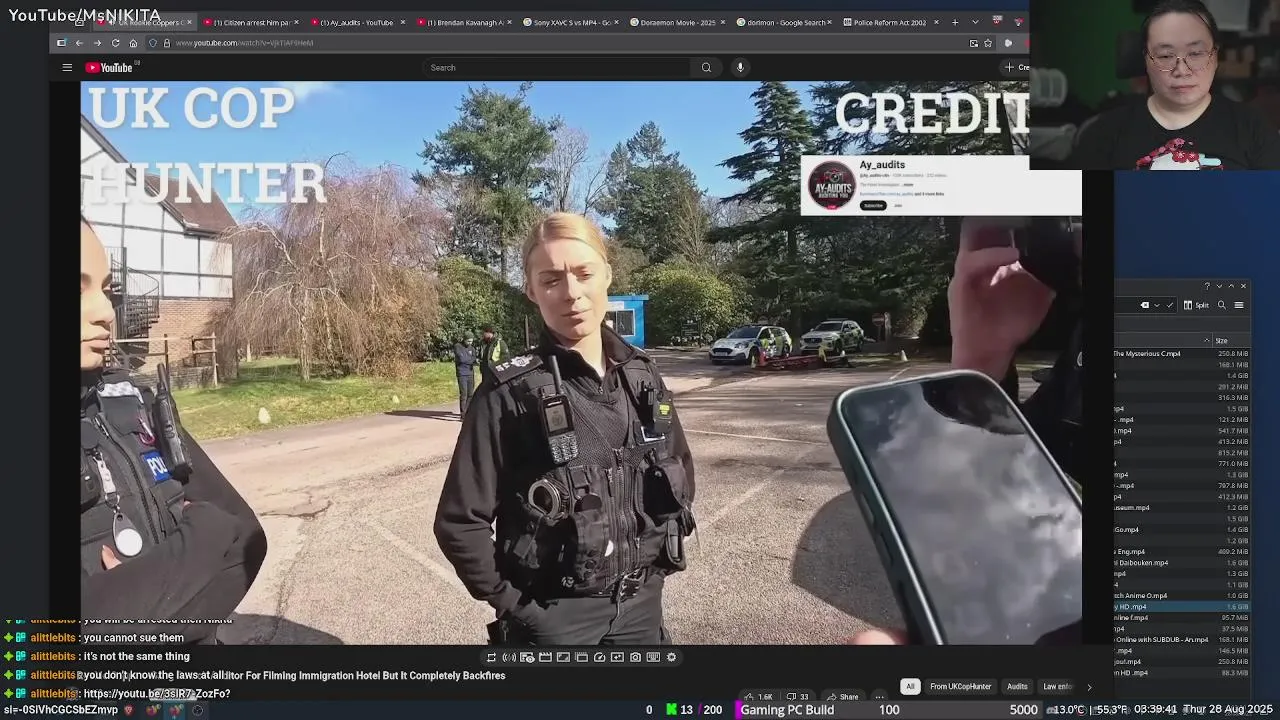The image size is (1280, 720).
Task: Select file 'Online with SUBDUB - An.mp4'
Action: click(x=1161, y=640)
